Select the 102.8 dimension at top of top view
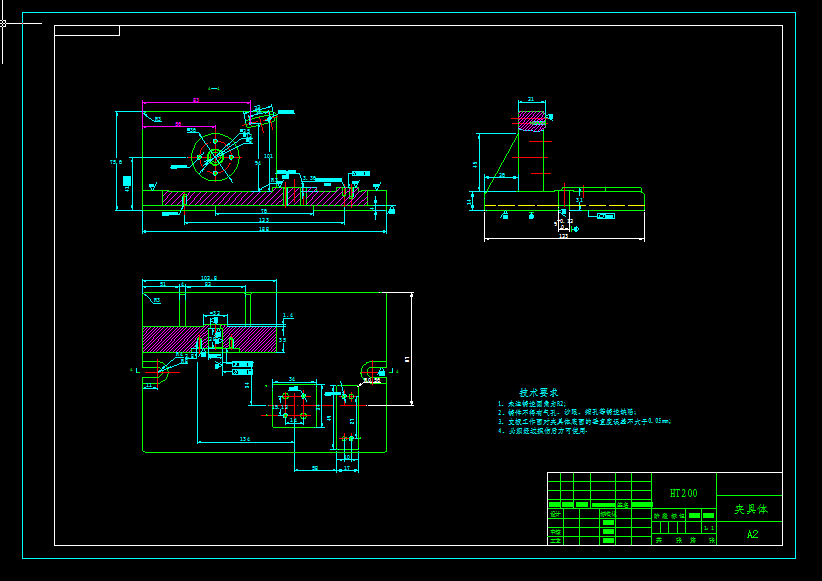This screenshot has height=581, width=822. [x=209, y=278]
